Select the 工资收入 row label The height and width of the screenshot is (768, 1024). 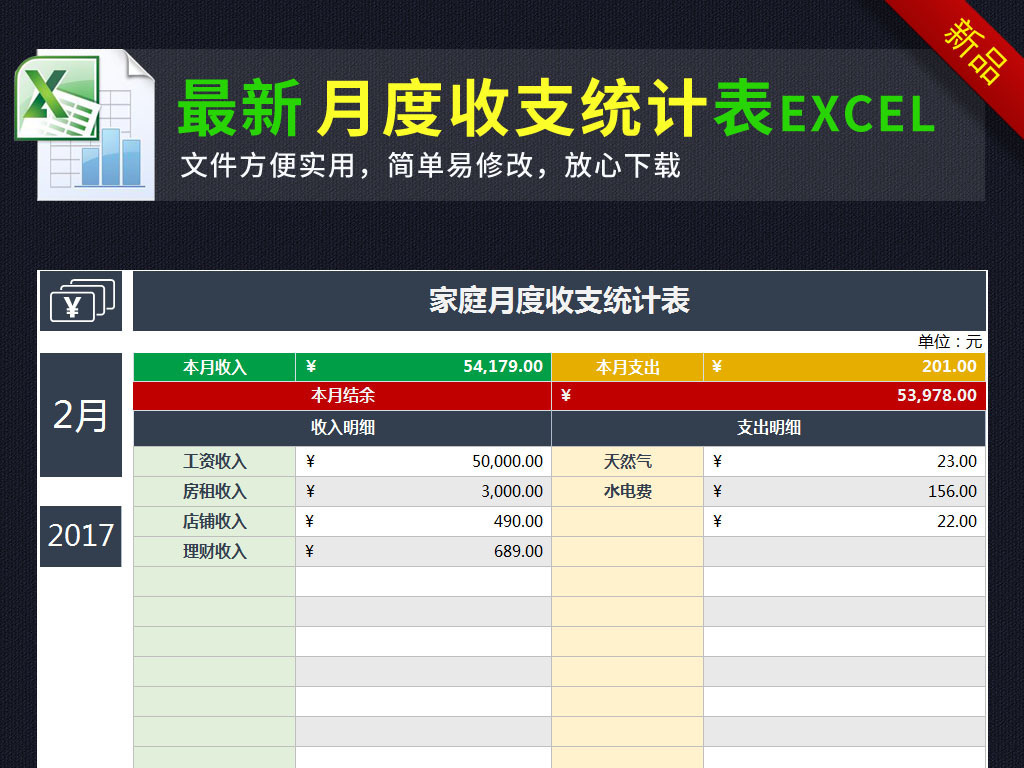tap(214, 462)
